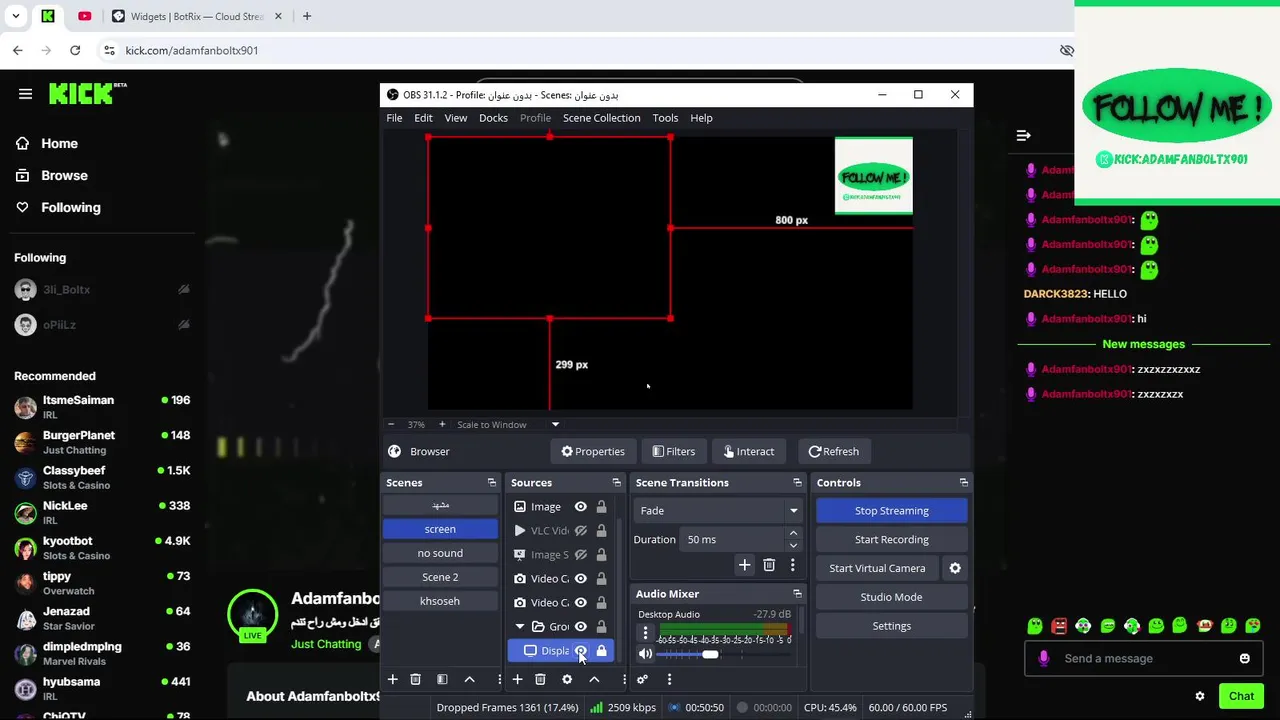Open Kick hamburger menu

point(25,94)
